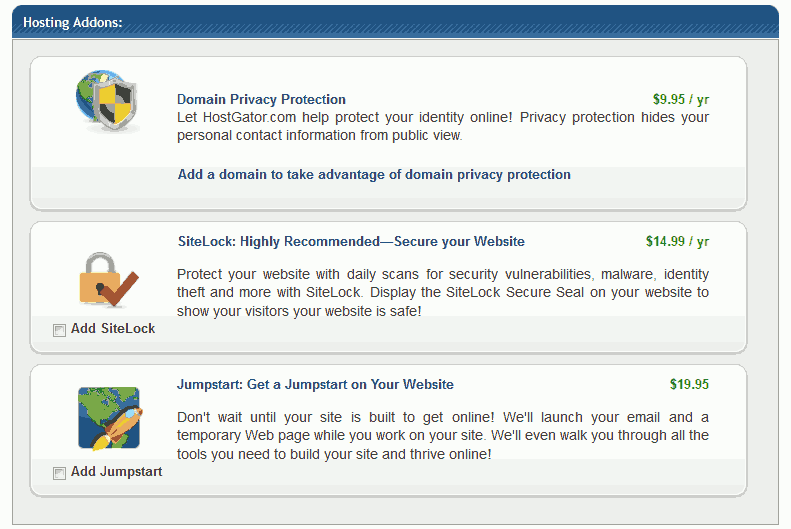The image size is (791, 529).
Task: Click the $9.95 / yr price
Action: 681,99
